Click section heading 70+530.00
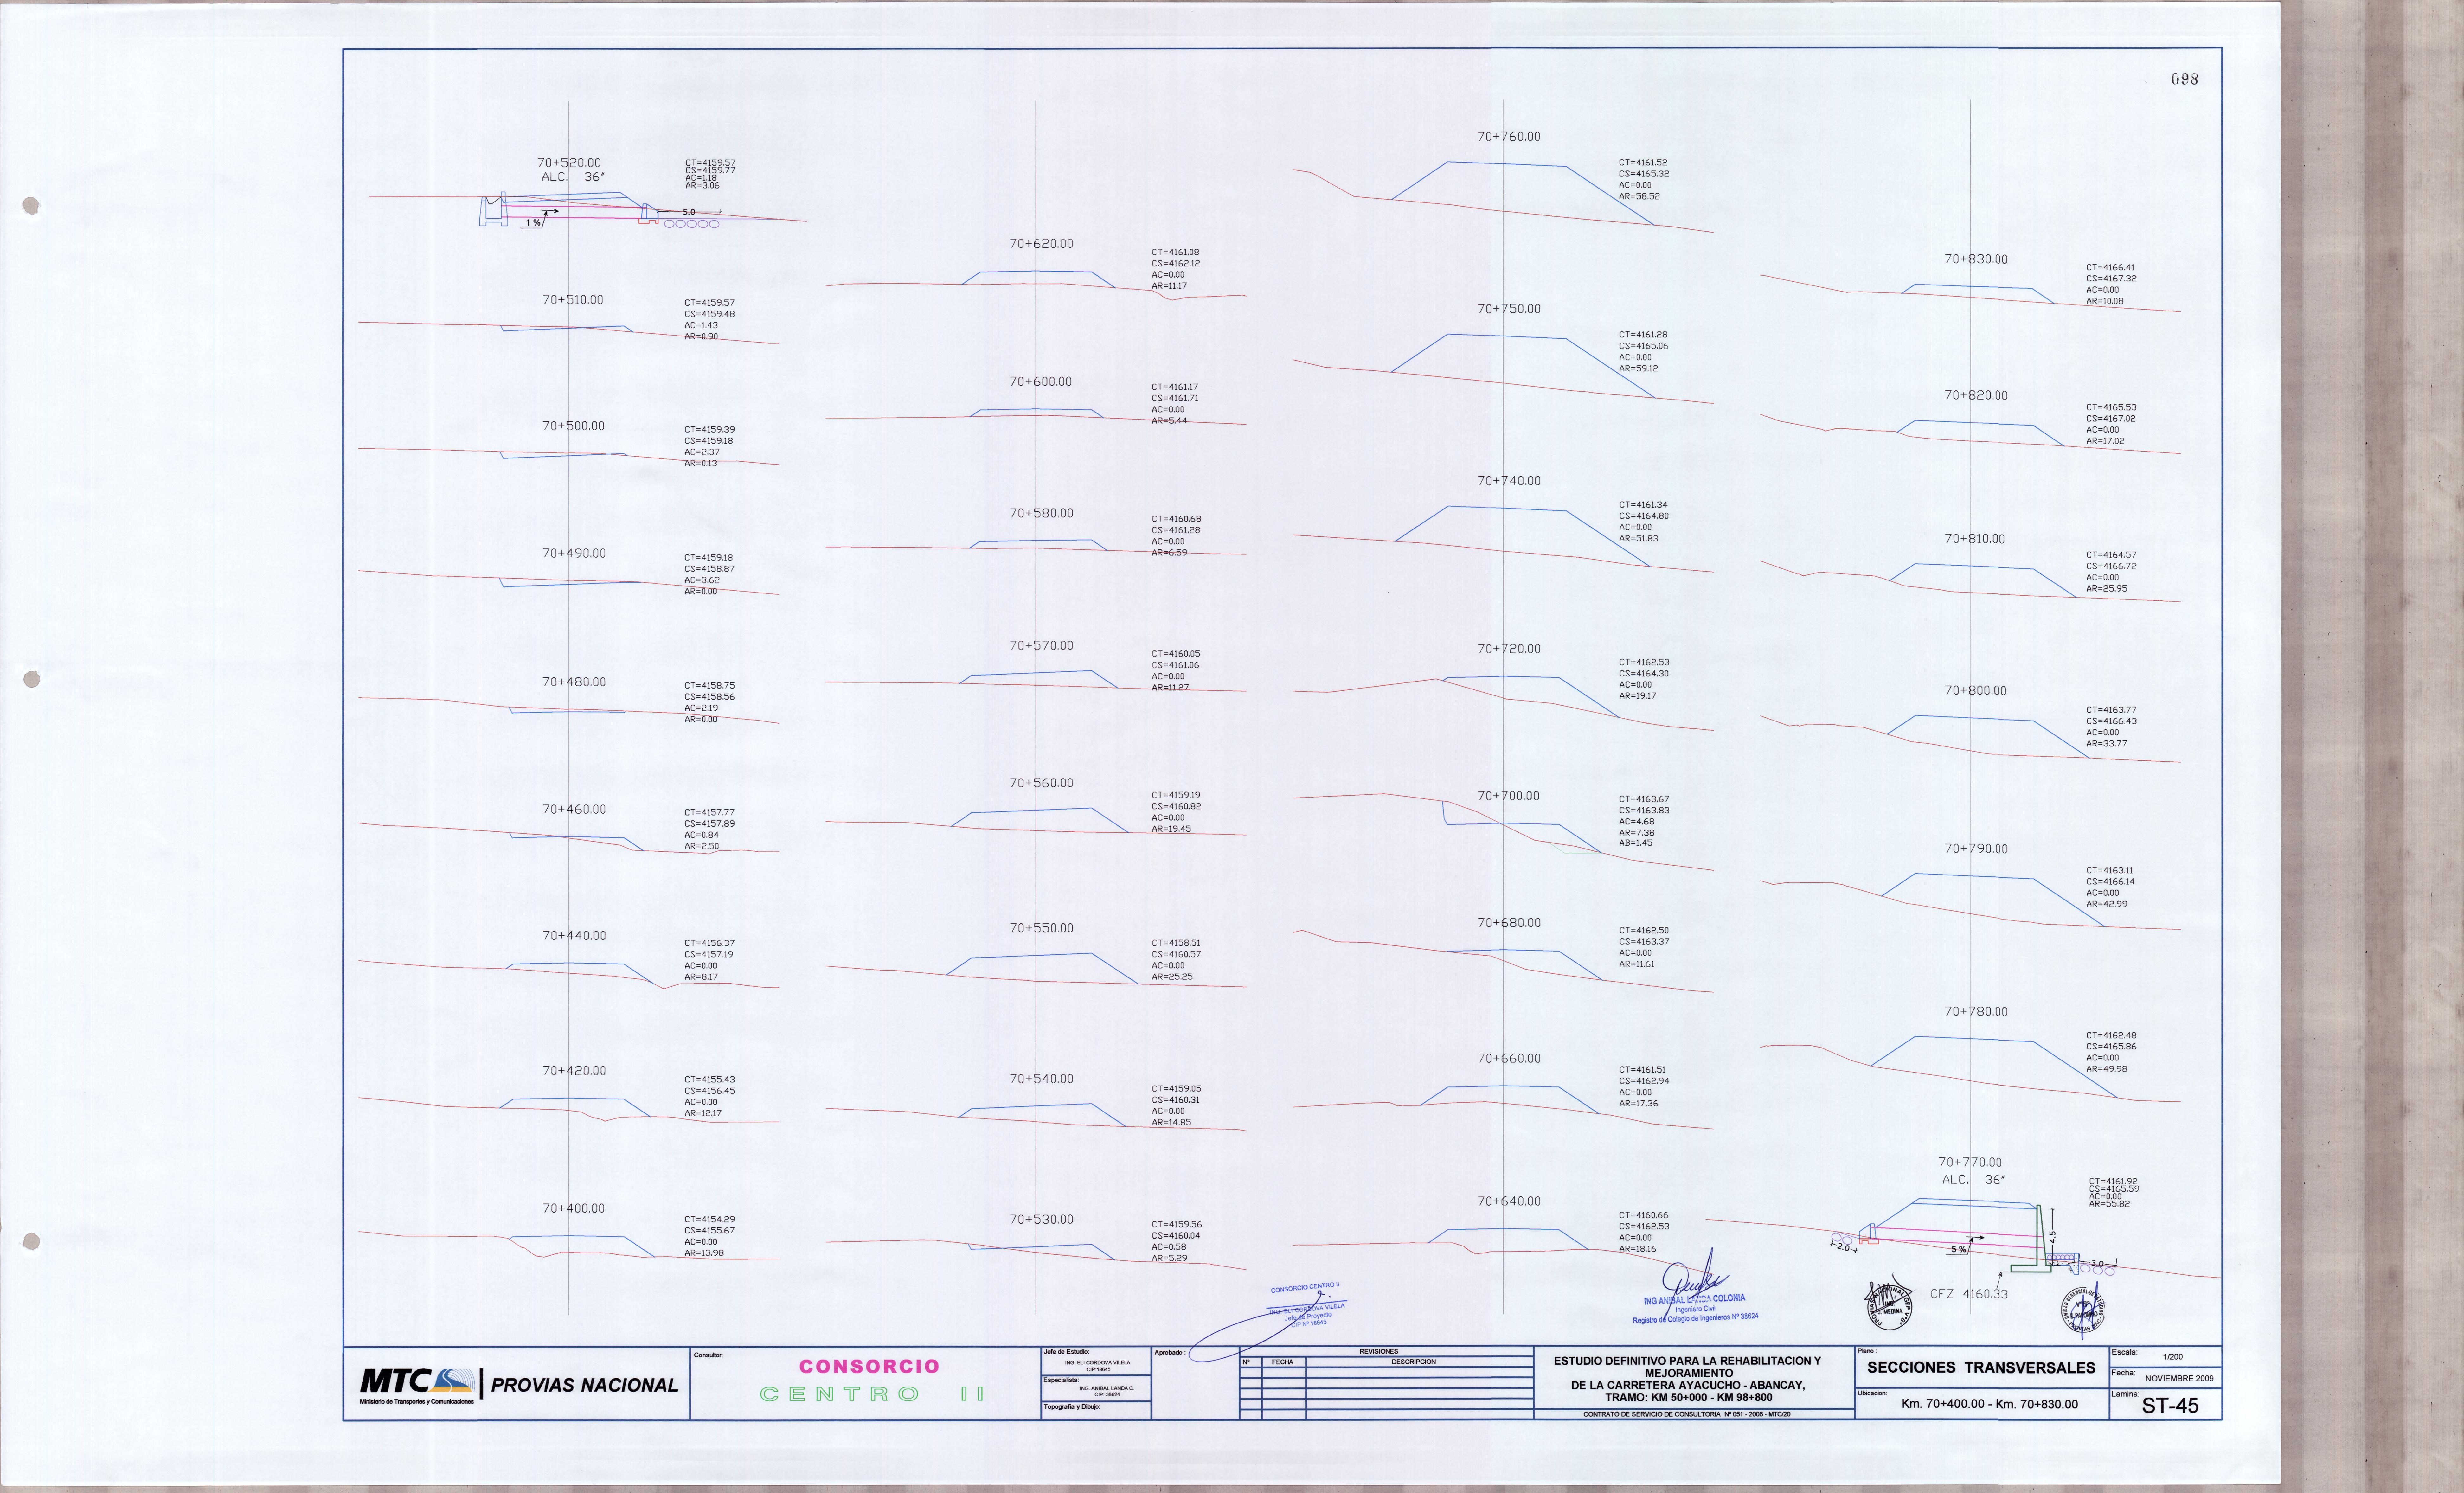Viewport: 2464px width, 1493px height. [1041, 1220]
